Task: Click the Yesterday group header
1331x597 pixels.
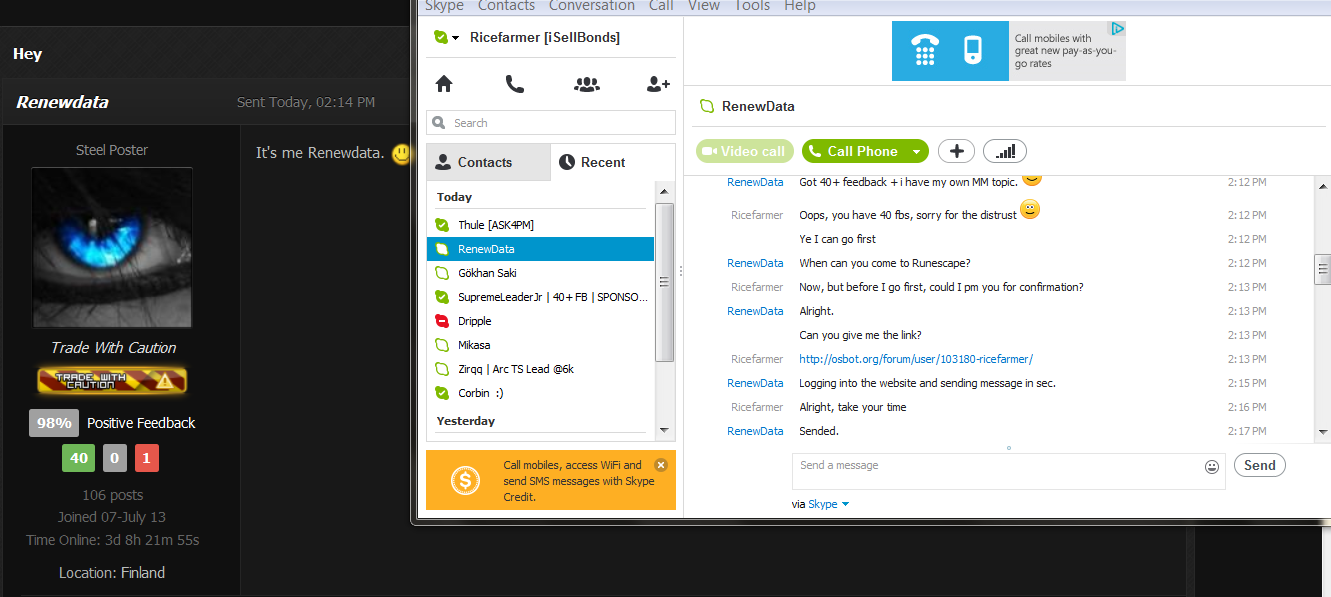Action: pos(466,421)
